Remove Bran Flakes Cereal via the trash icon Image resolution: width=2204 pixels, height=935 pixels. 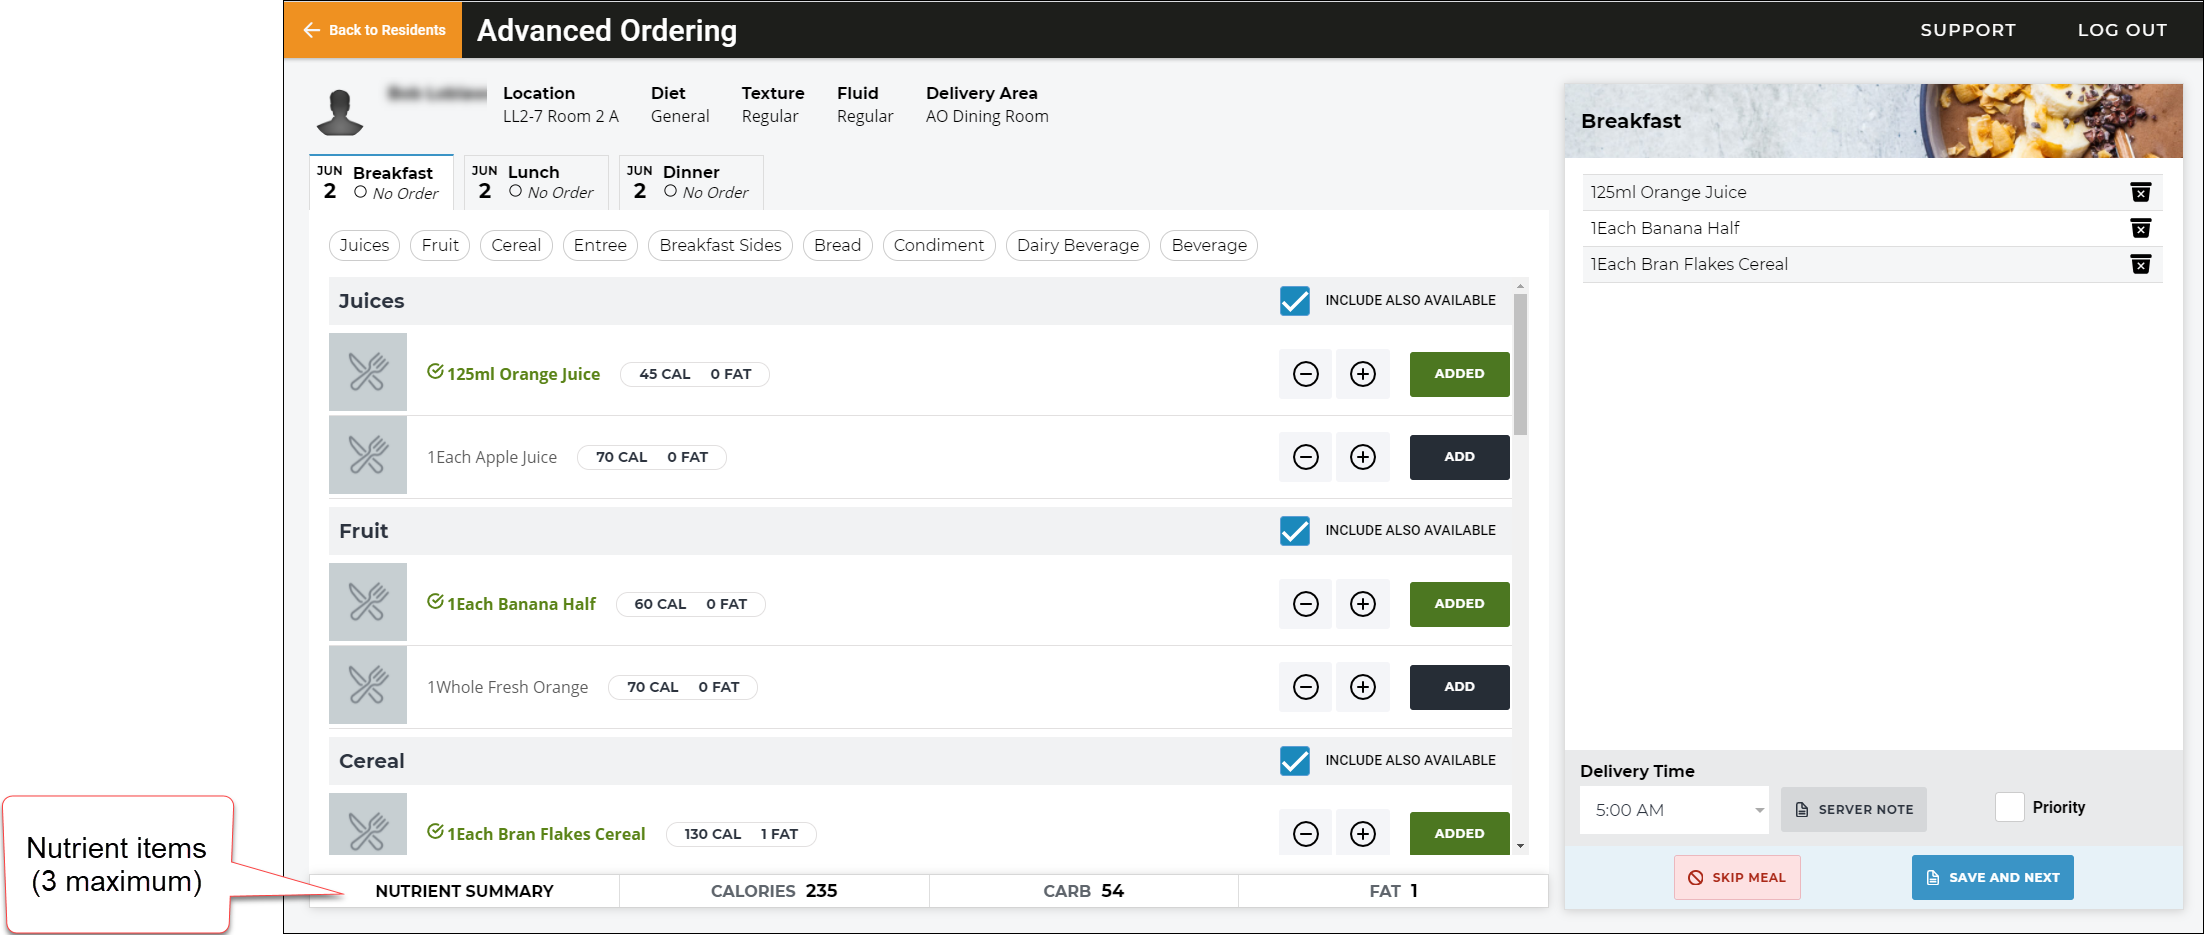[2141, 264]
